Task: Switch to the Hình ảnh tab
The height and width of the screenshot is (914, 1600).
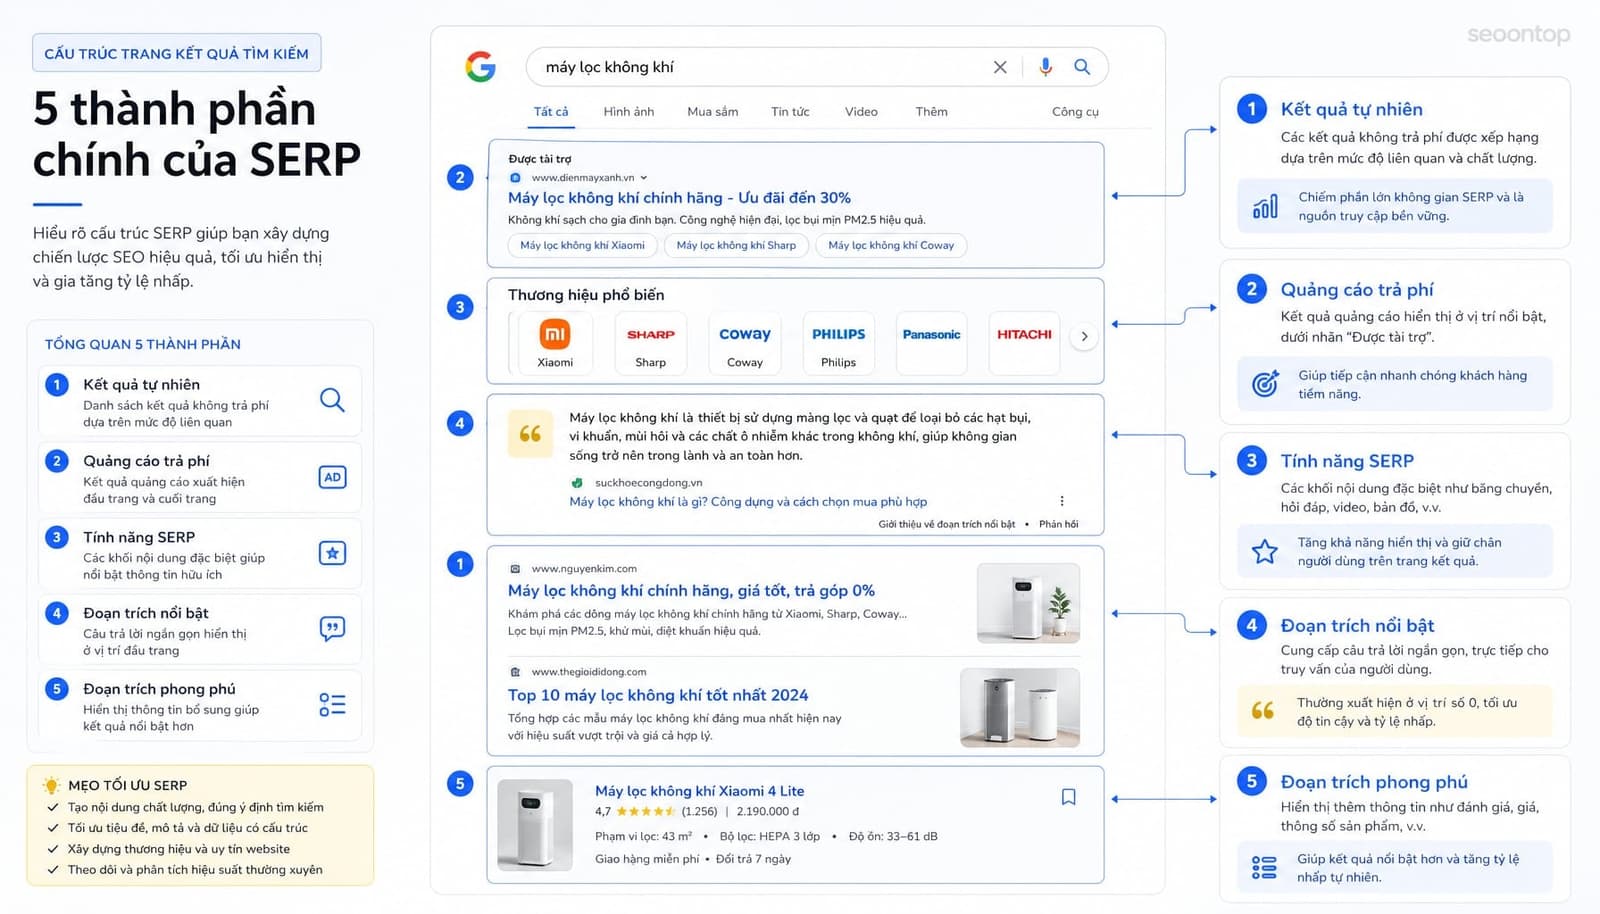Action: (x=629, y=112)
